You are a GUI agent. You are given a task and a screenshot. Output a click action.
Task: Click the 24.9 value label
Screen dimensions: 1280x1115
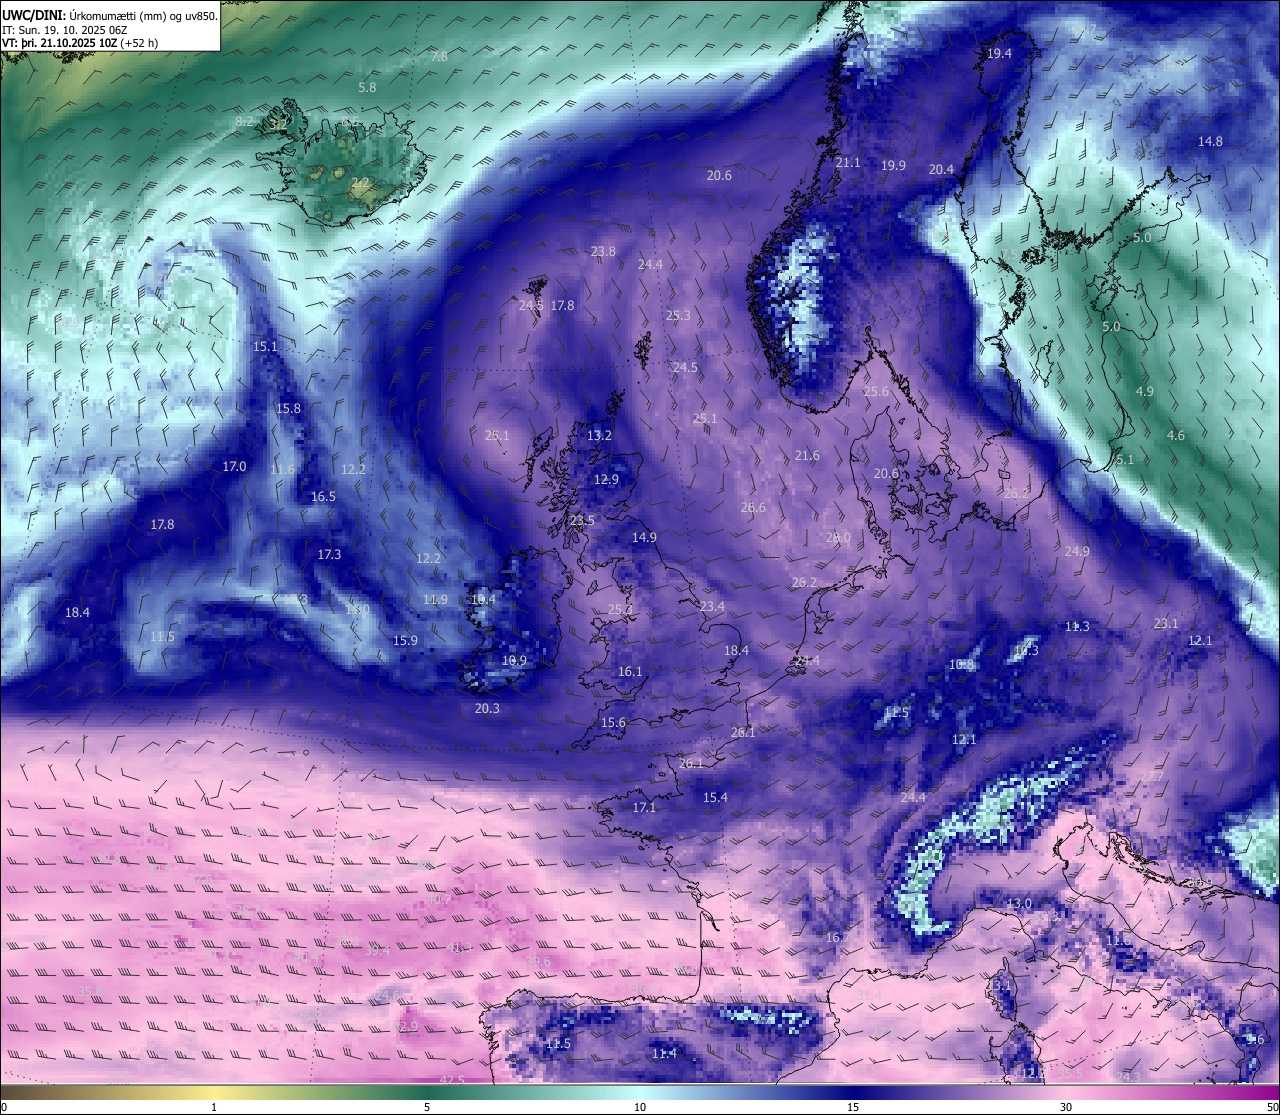1077,552
